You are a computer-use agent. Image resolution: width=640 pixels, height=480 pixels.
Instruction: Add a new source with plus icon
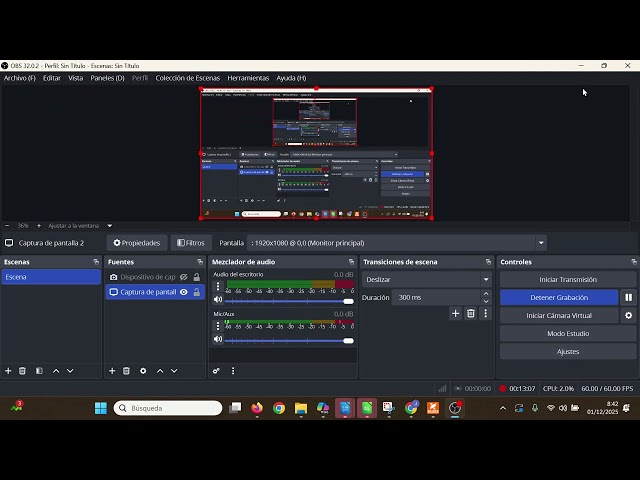112,371
